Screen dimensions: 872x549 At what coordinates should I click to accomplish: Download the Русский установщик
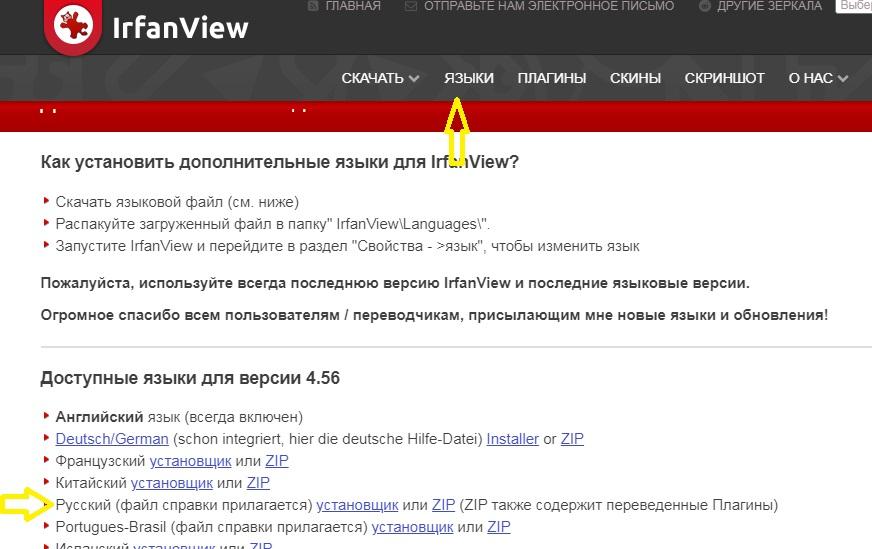357,505
